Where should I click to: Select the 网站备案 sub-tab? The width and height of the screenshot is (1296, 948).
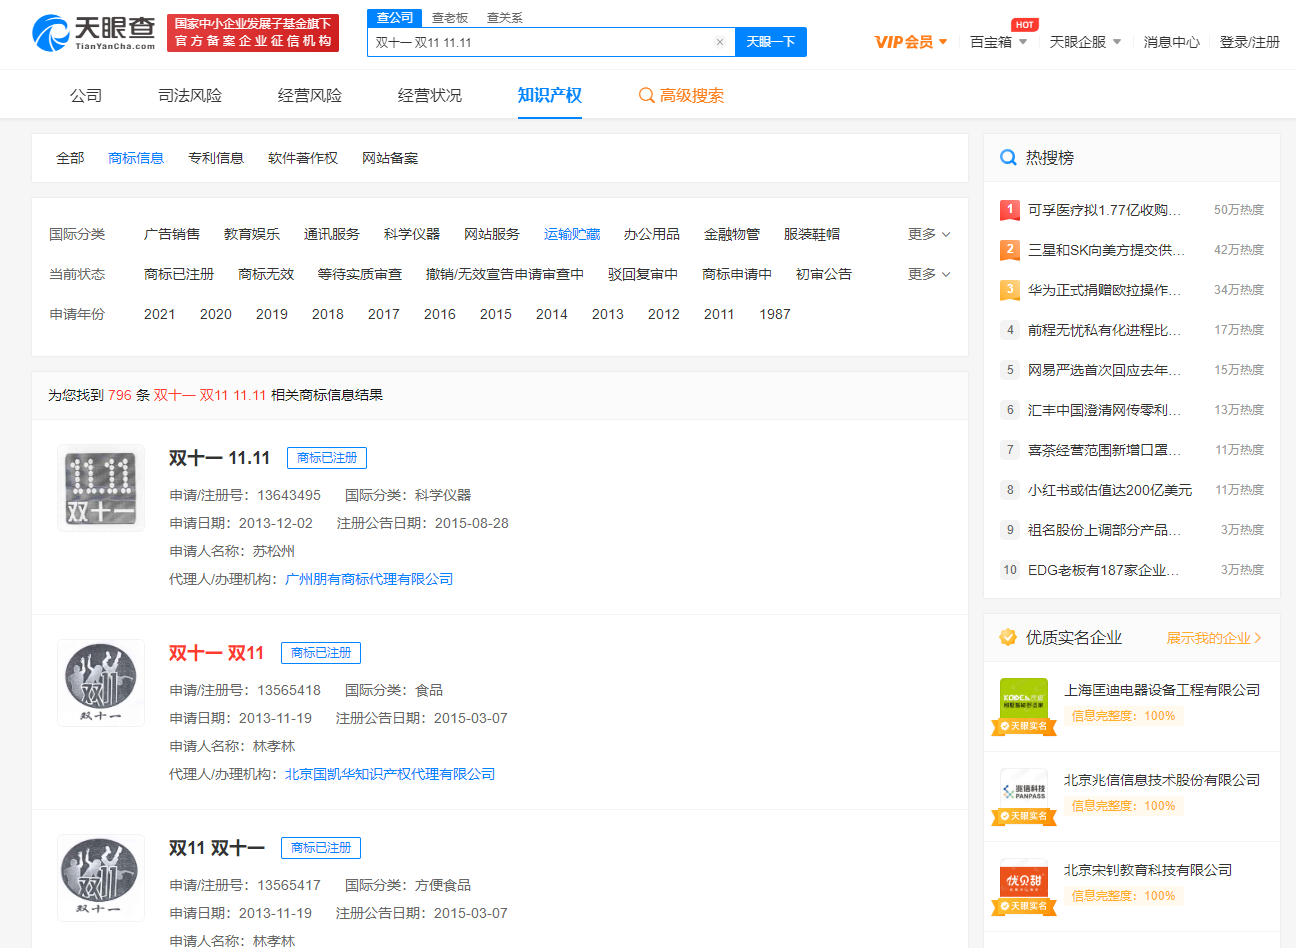pos(390,158)
